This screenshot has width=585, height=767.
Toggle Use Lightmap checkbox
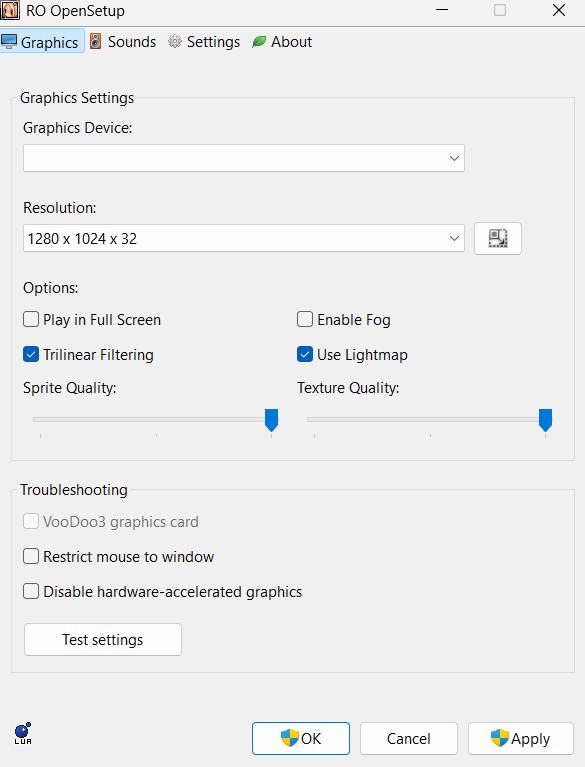pos(305,354)
